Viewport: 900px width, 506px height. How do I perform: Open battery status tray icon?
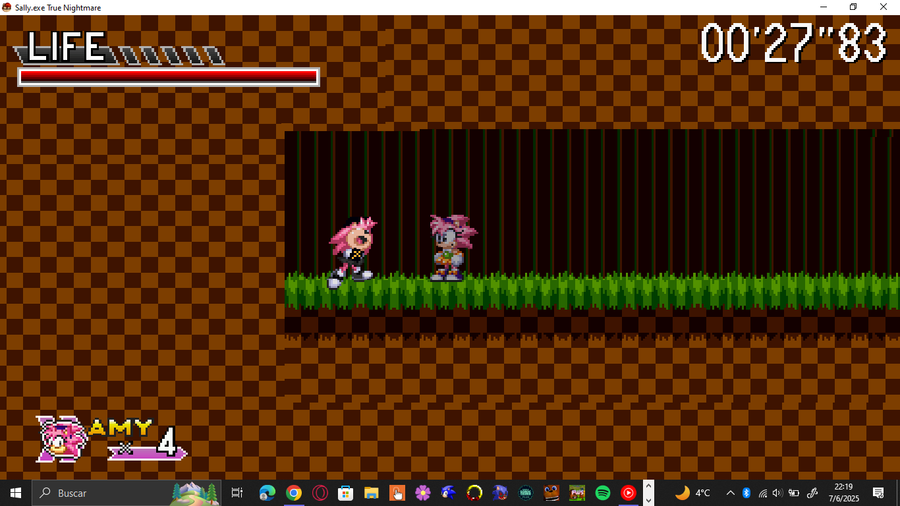tap(794, 493)
